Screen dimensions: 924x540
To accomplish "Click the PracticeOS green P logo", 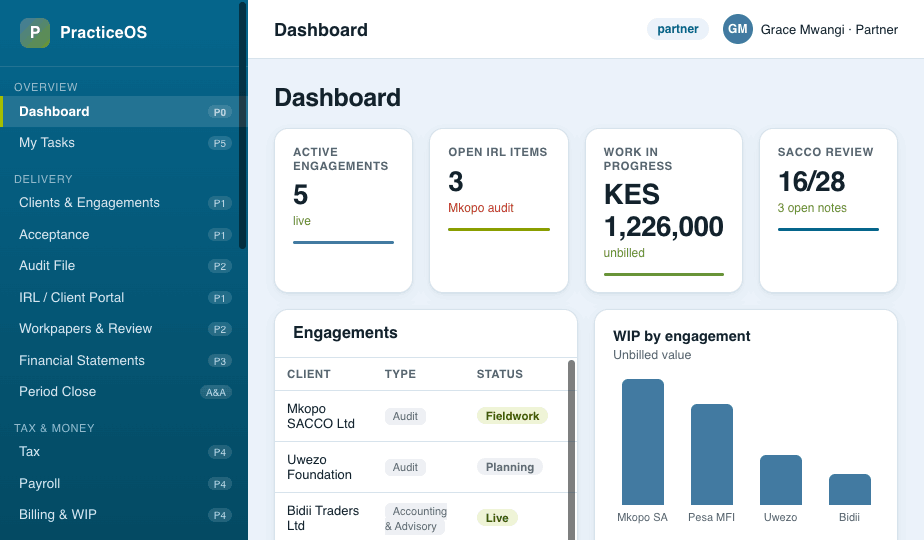I will [x=35, y=32].
